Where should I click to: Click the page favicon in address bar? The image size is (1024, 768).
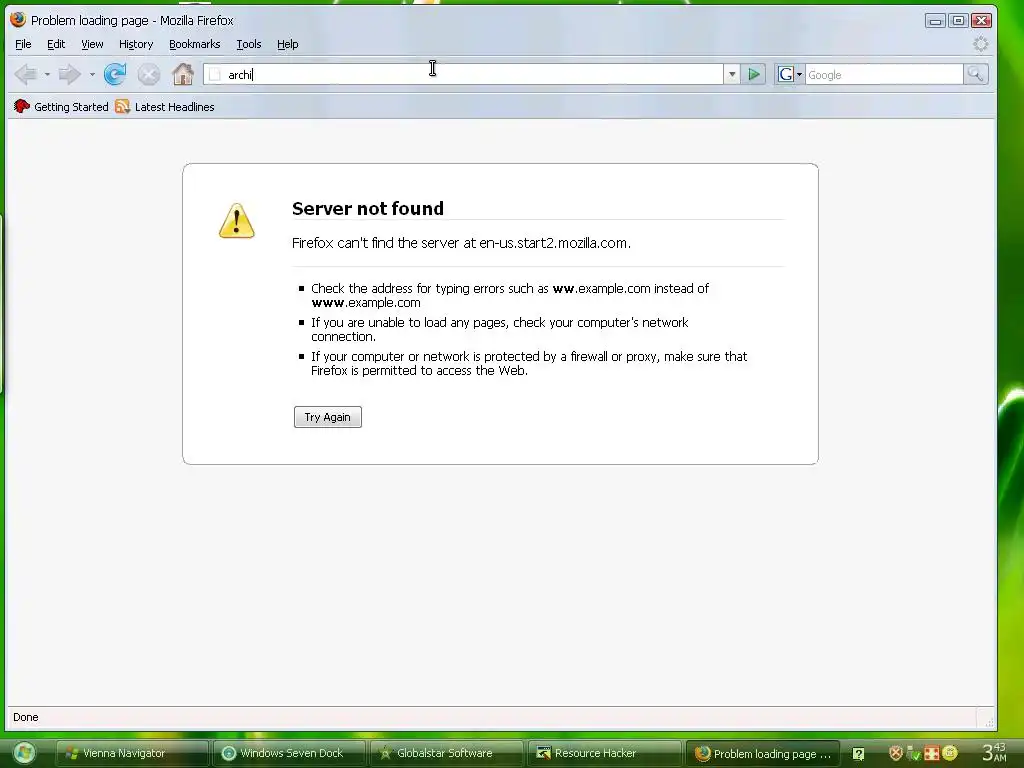[215, 74]
